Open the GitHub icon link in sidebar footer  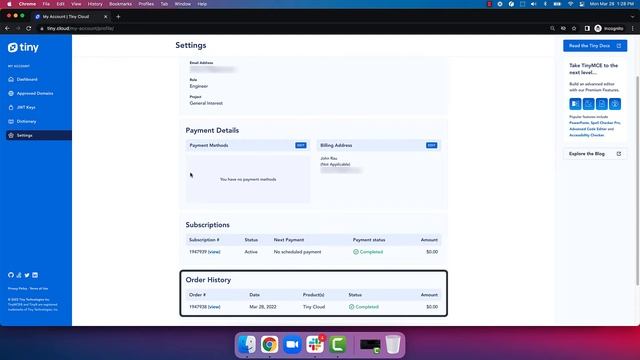point(11,275)
